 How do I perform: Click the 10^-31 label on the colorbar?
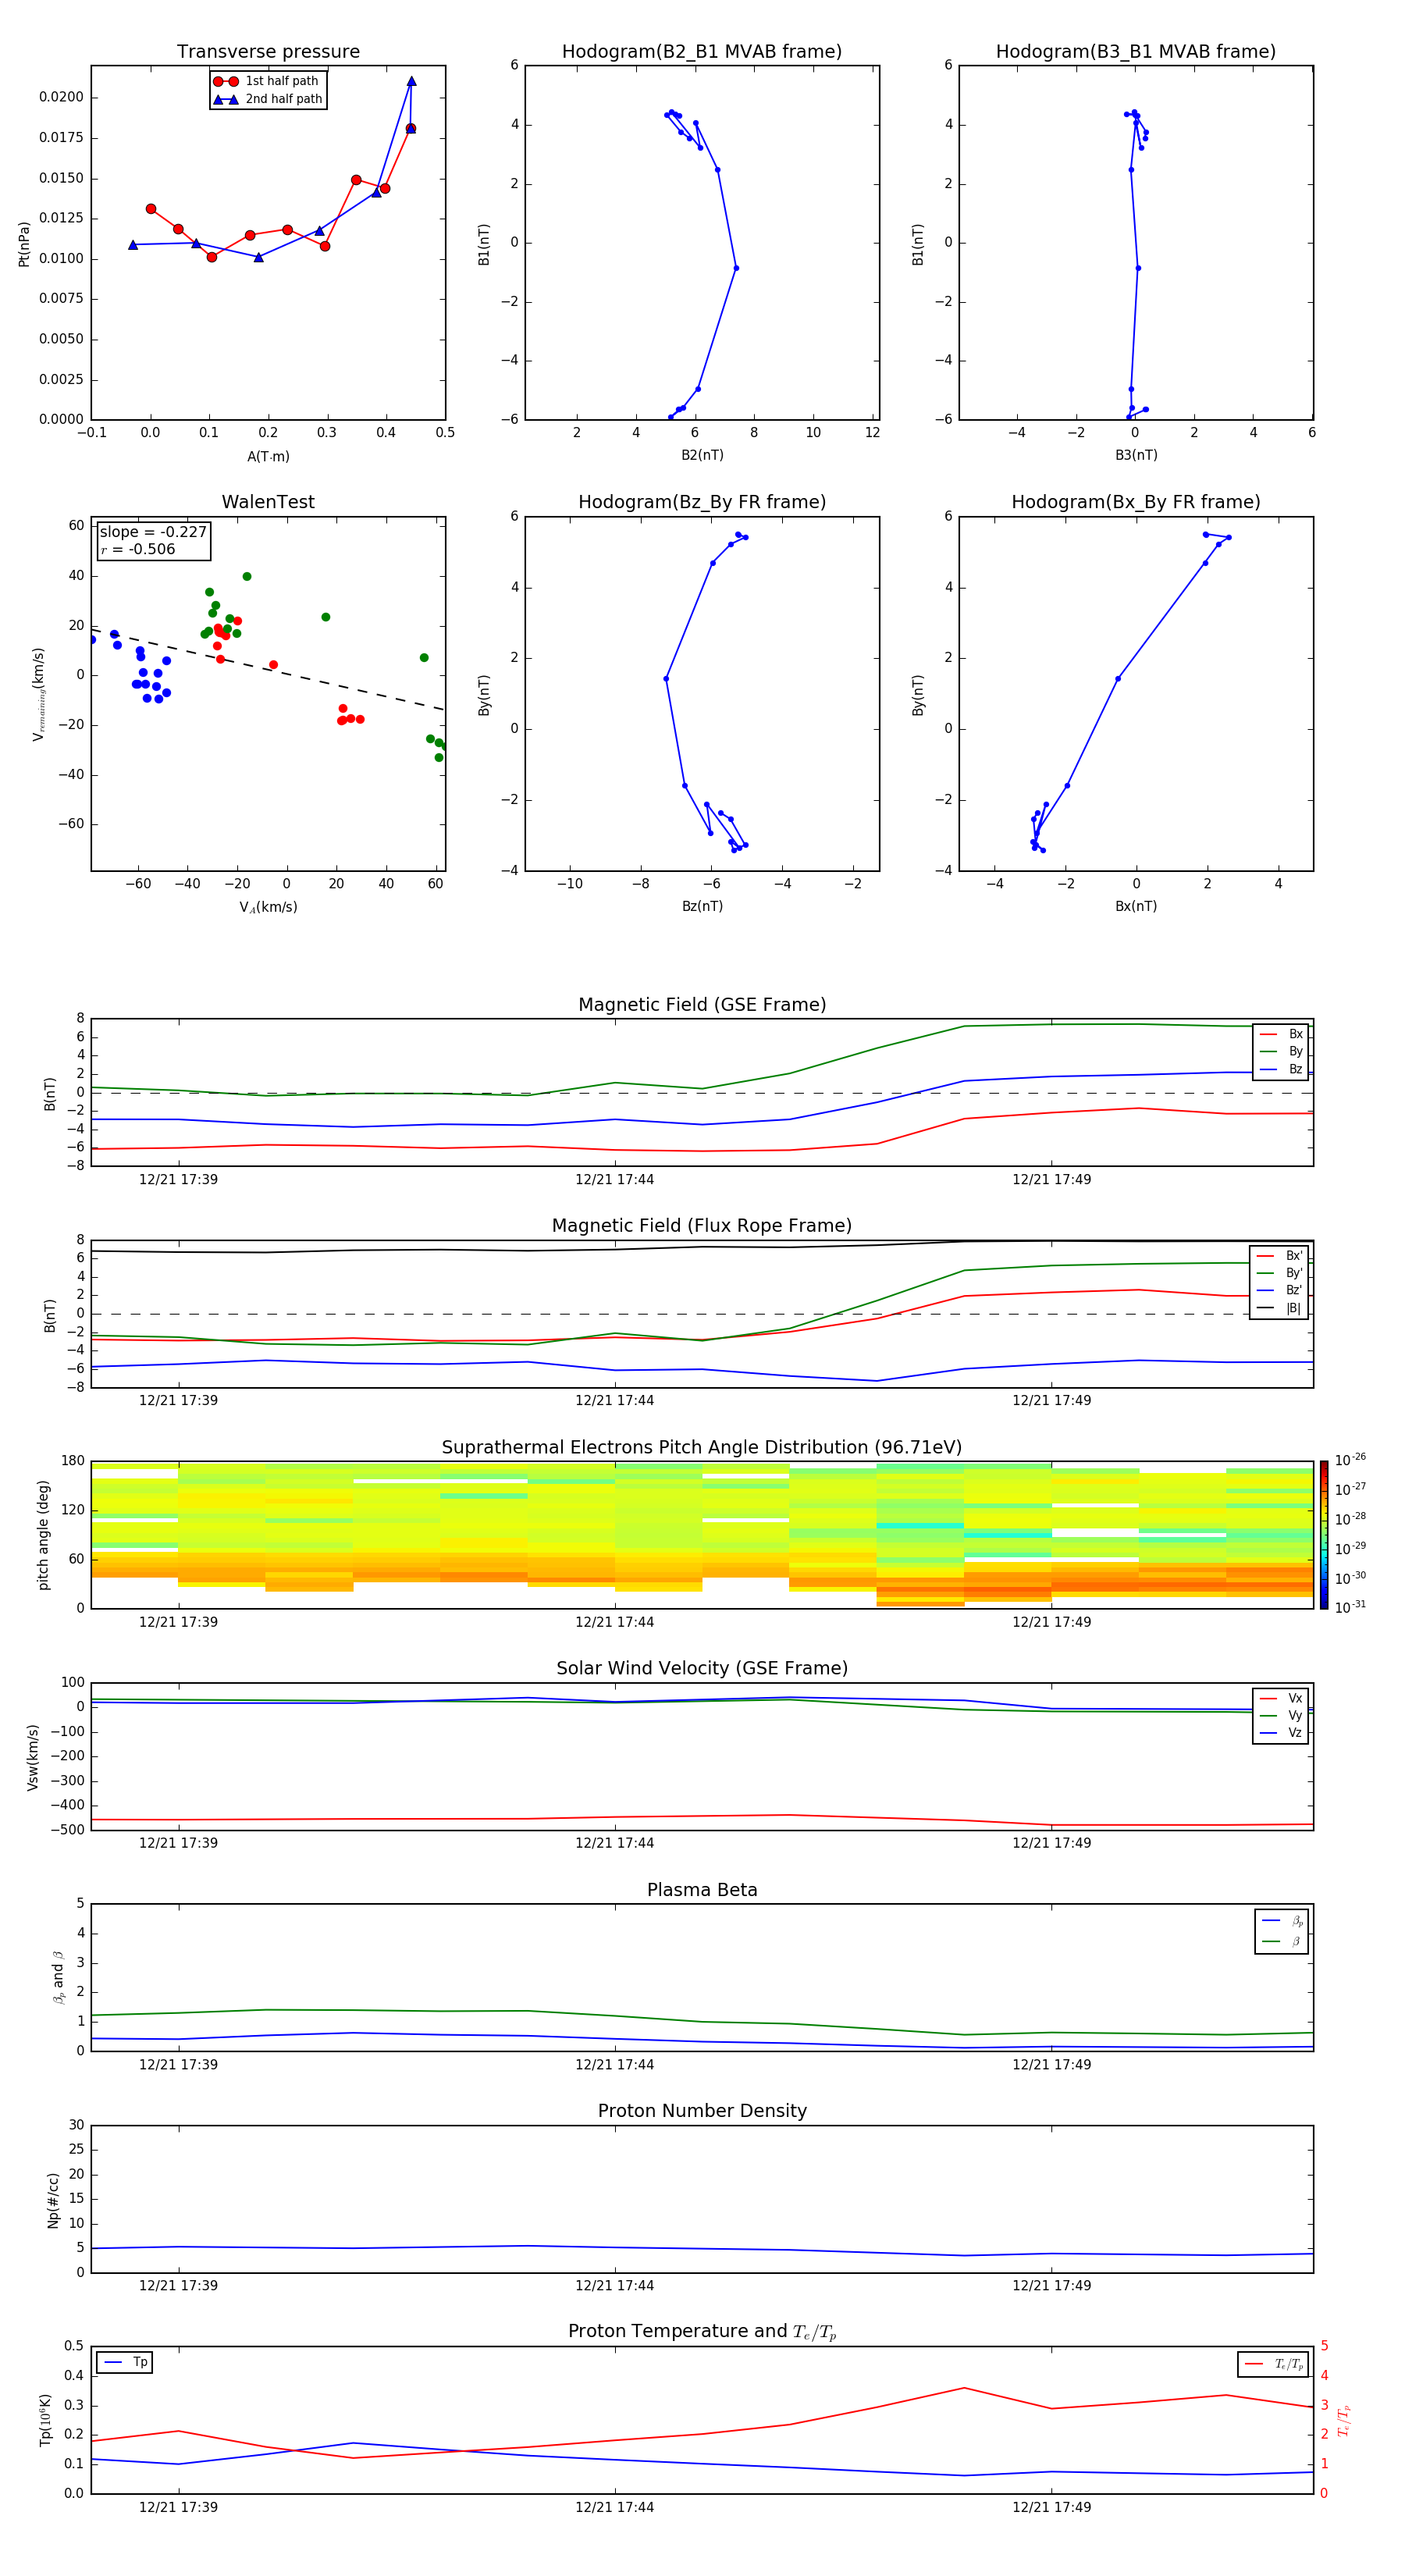click(1350, 1607)
